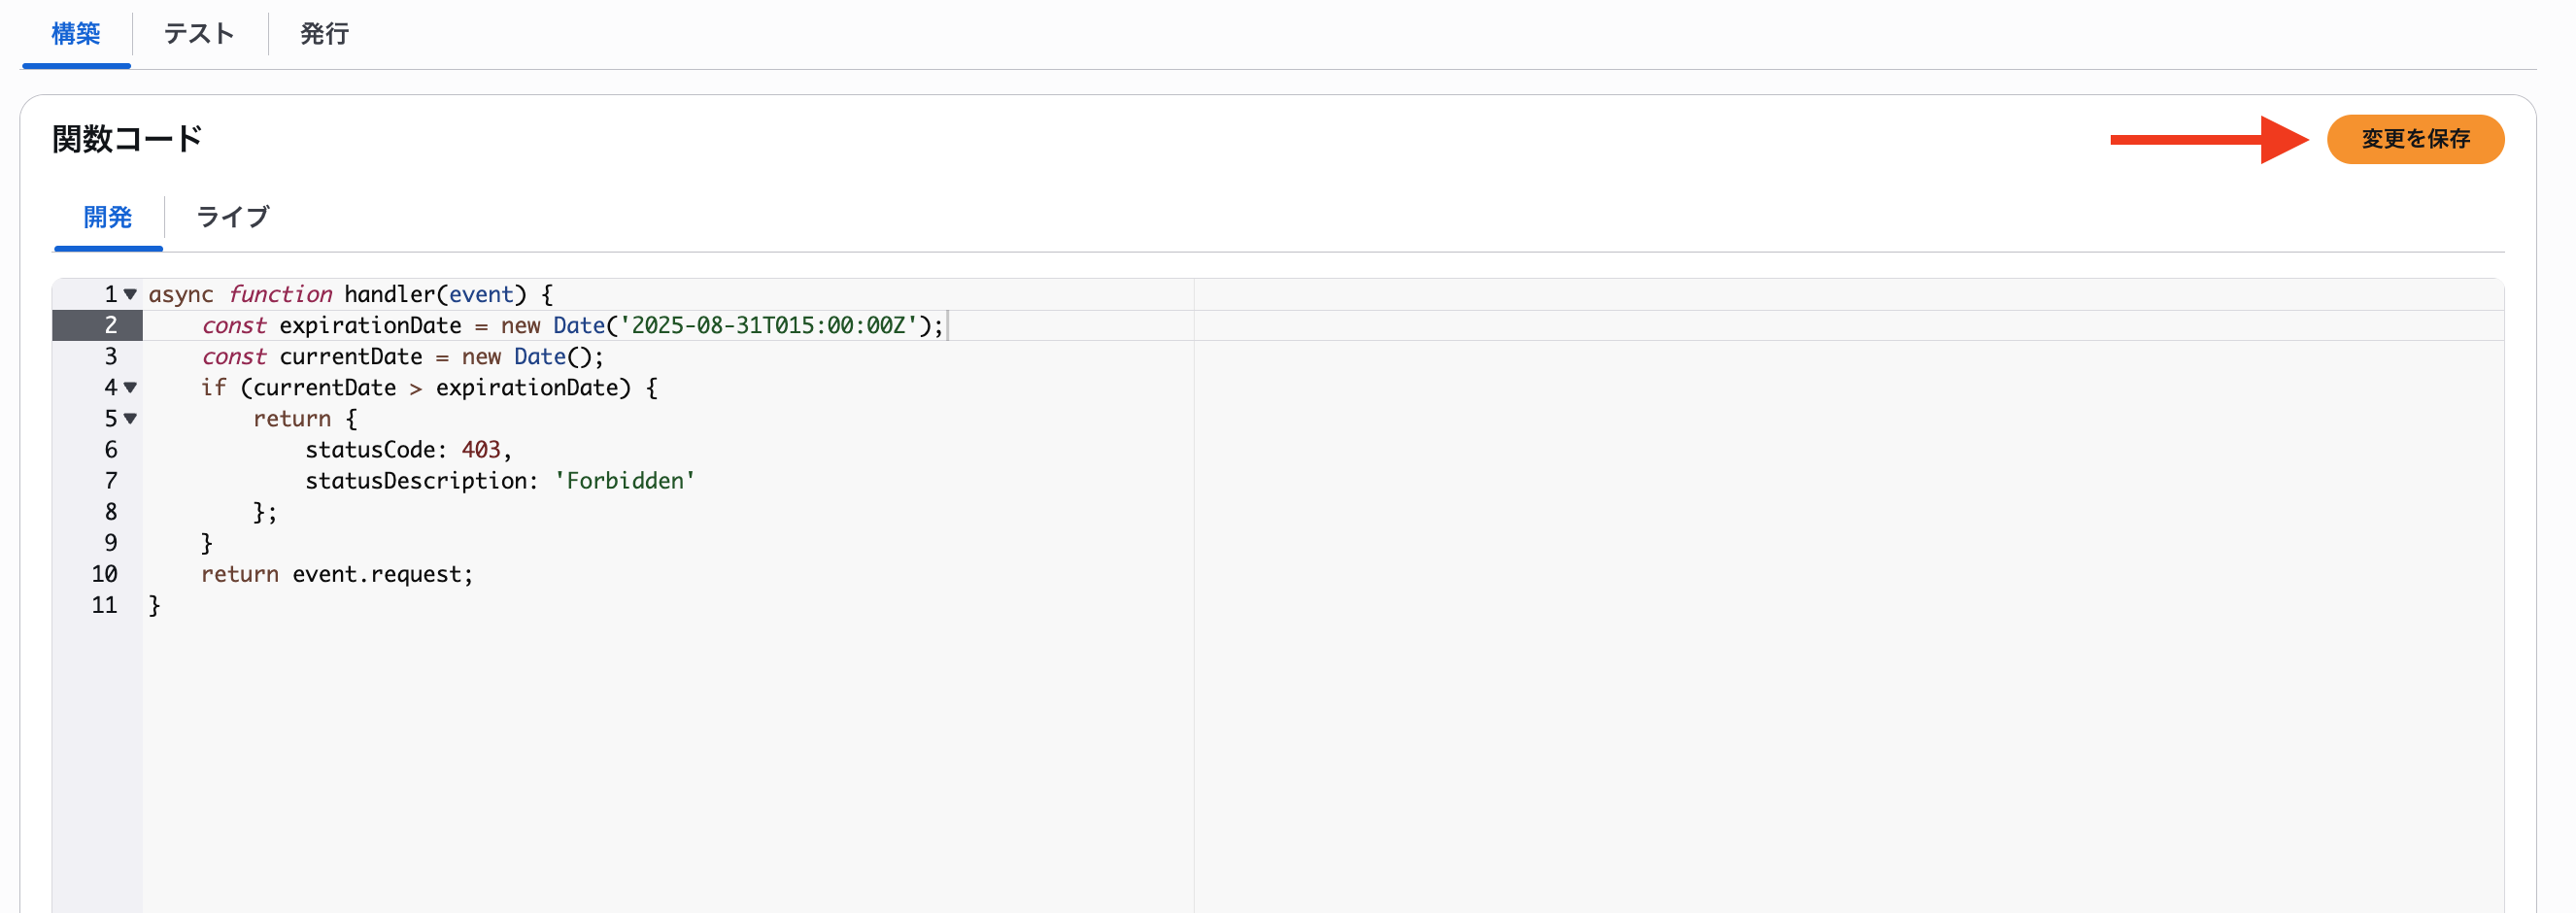The image size is (2576, 913).
Task: Click the expirationDate variable name in line 2
Action: click(x=370, y=326)
